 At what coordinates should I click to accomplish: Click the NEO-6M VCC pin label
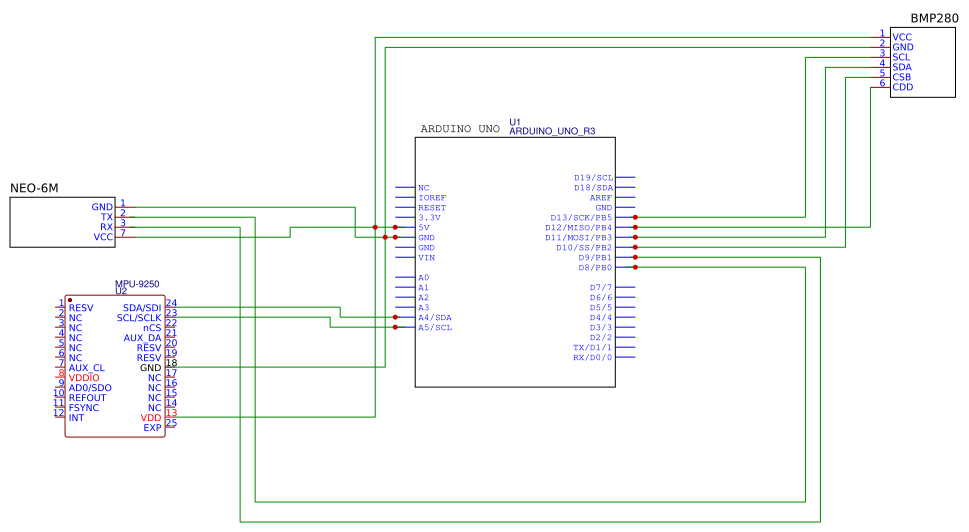click(103, 237)
